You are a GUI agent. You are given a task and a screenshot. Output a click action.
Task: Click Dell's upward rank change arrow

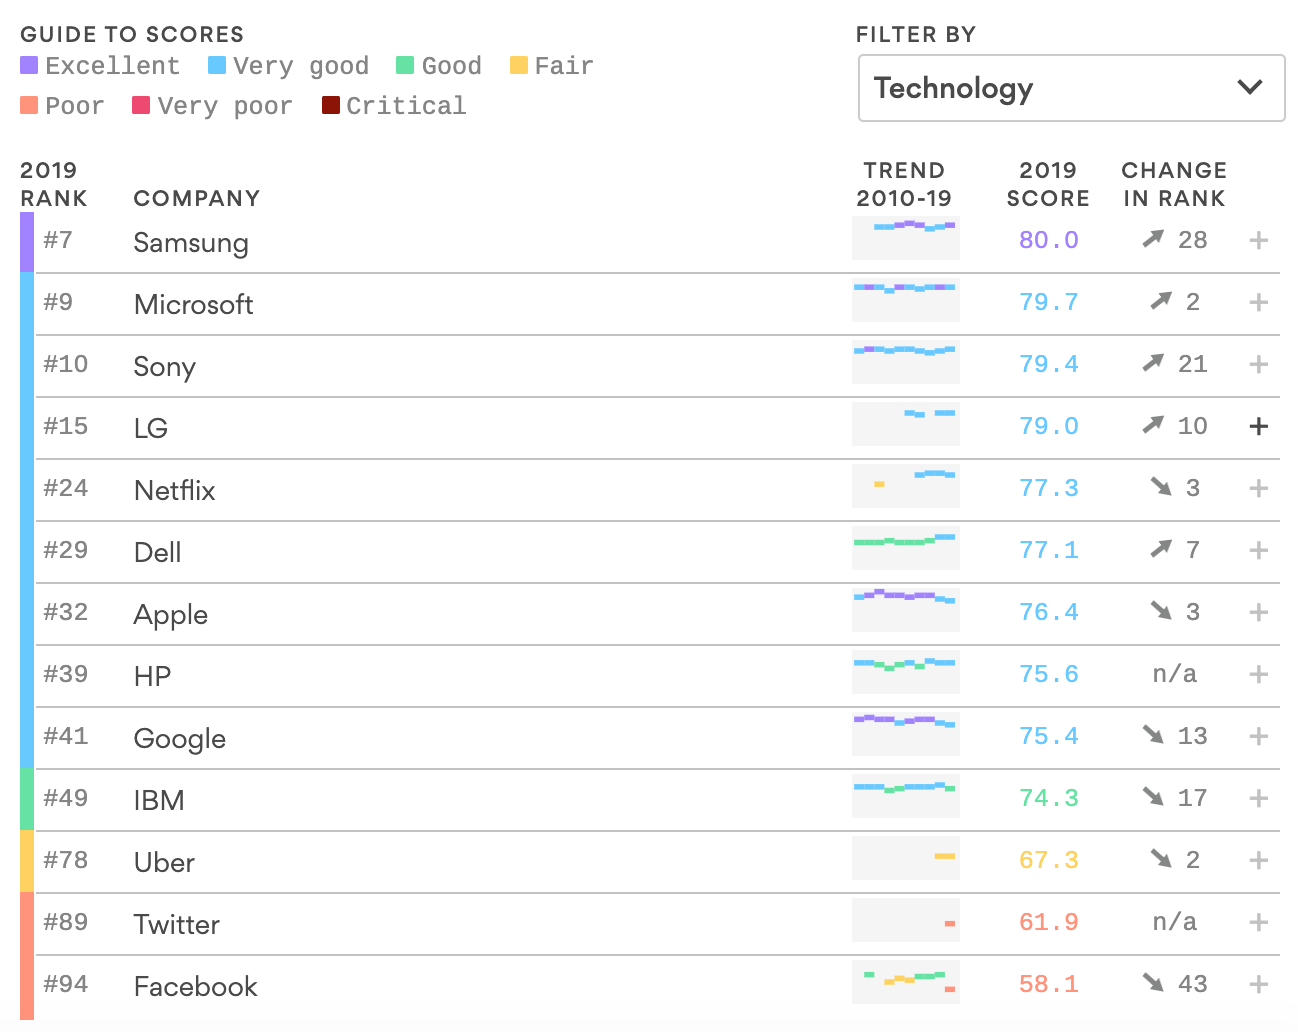pyautogui.click(x=1160, y=549)
